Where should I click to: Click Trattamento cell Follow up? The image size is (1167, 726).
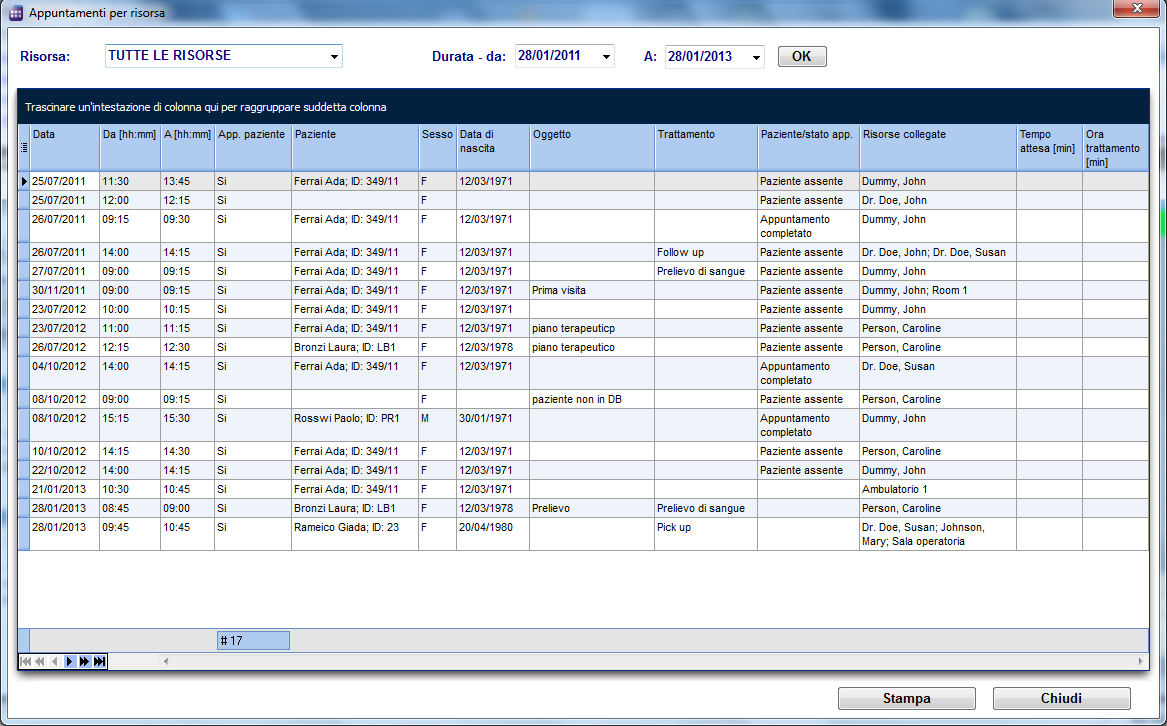point(706,252)
